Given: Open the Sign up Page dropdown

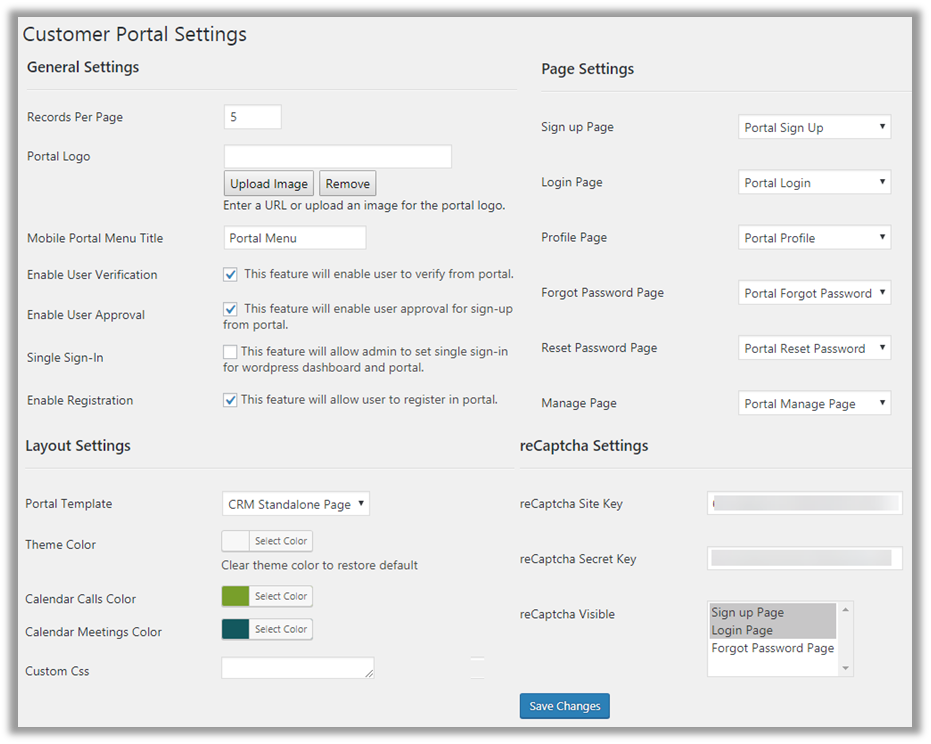Looking at the screenshot, I should pyautogui.click(x=814, y=128).
